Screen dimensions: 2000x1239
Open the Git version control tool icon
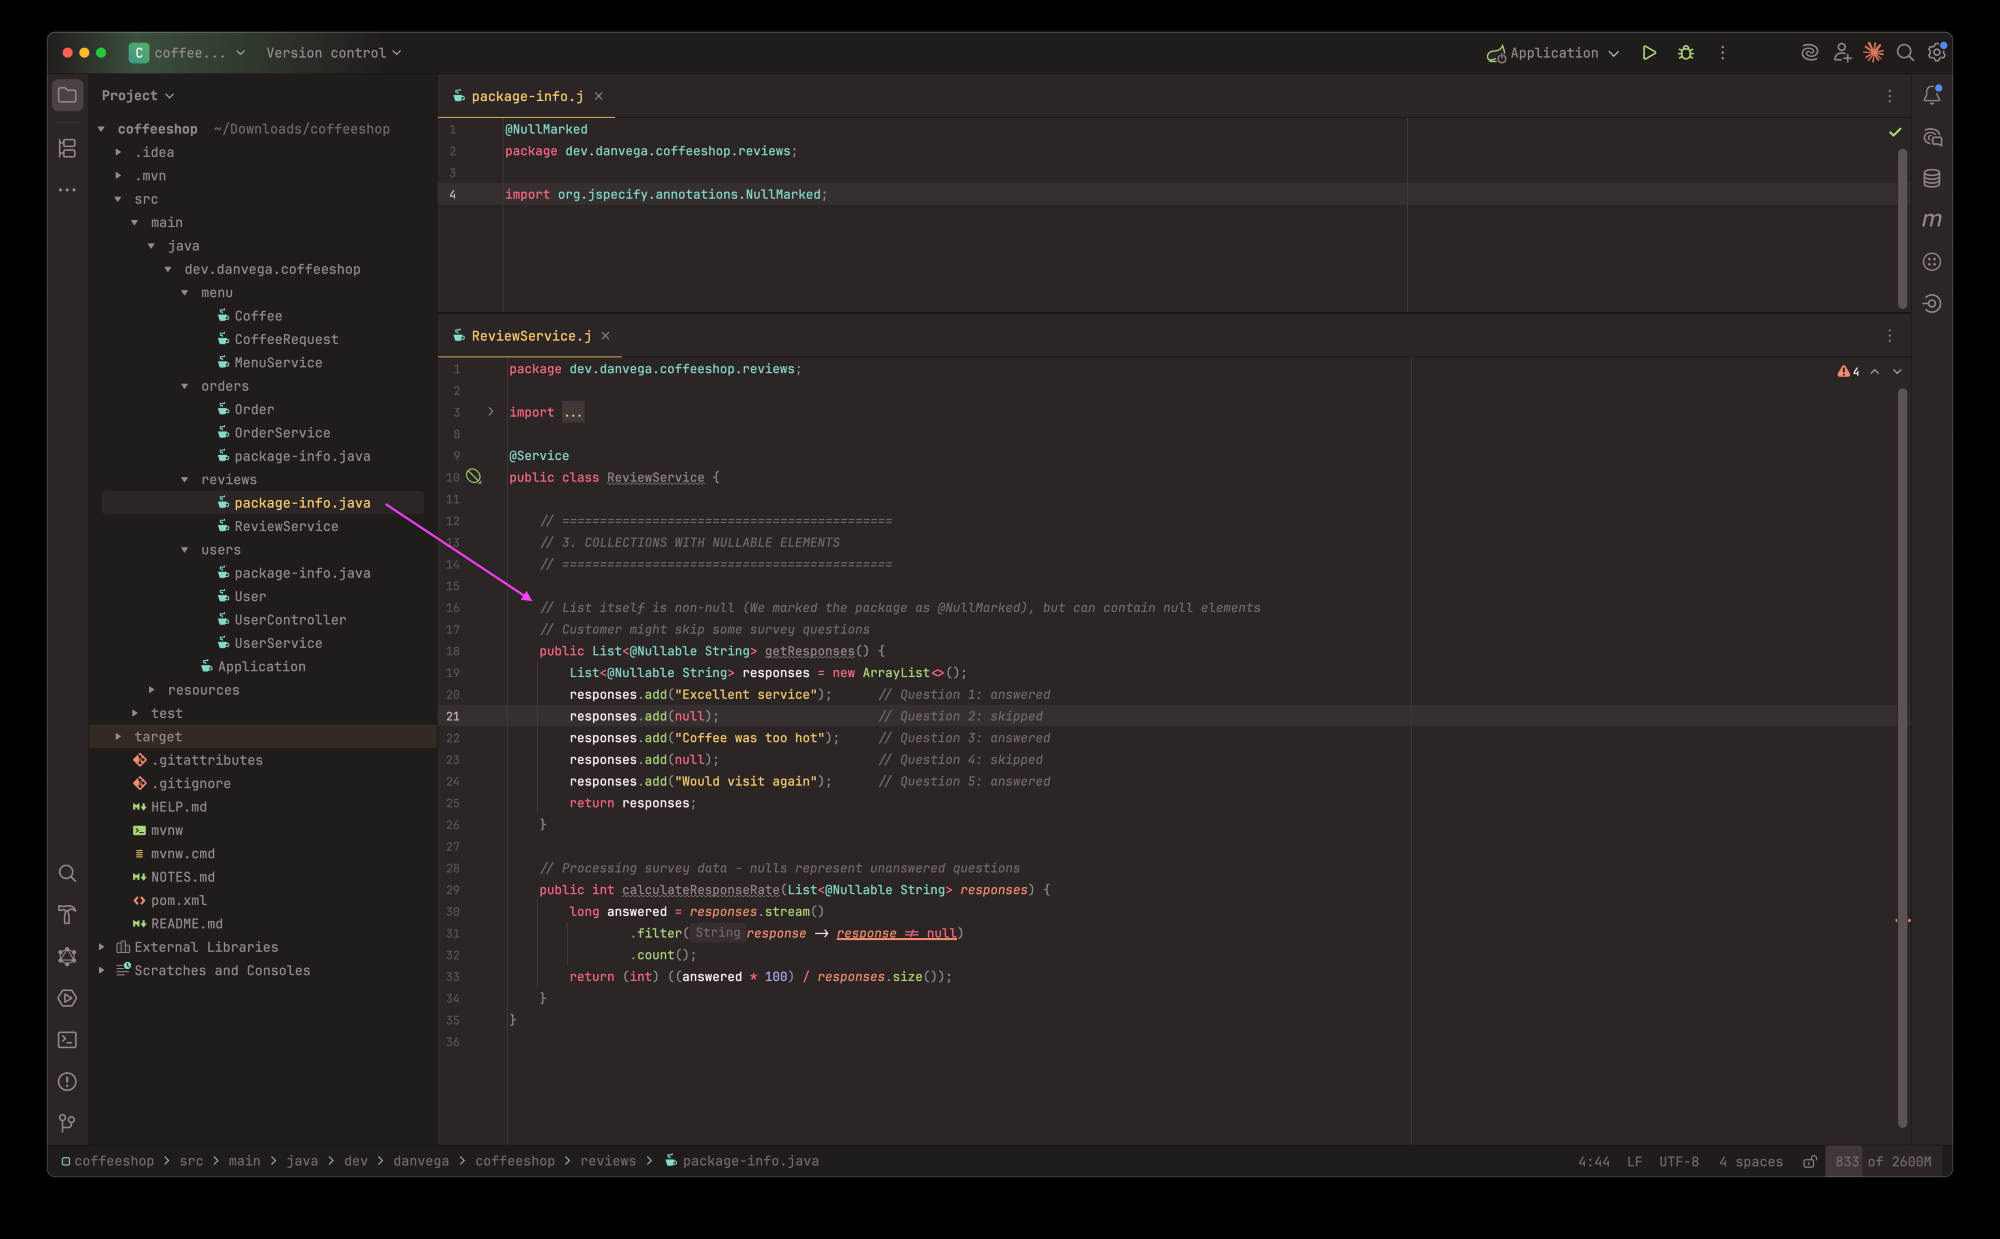pos(67,1123)
